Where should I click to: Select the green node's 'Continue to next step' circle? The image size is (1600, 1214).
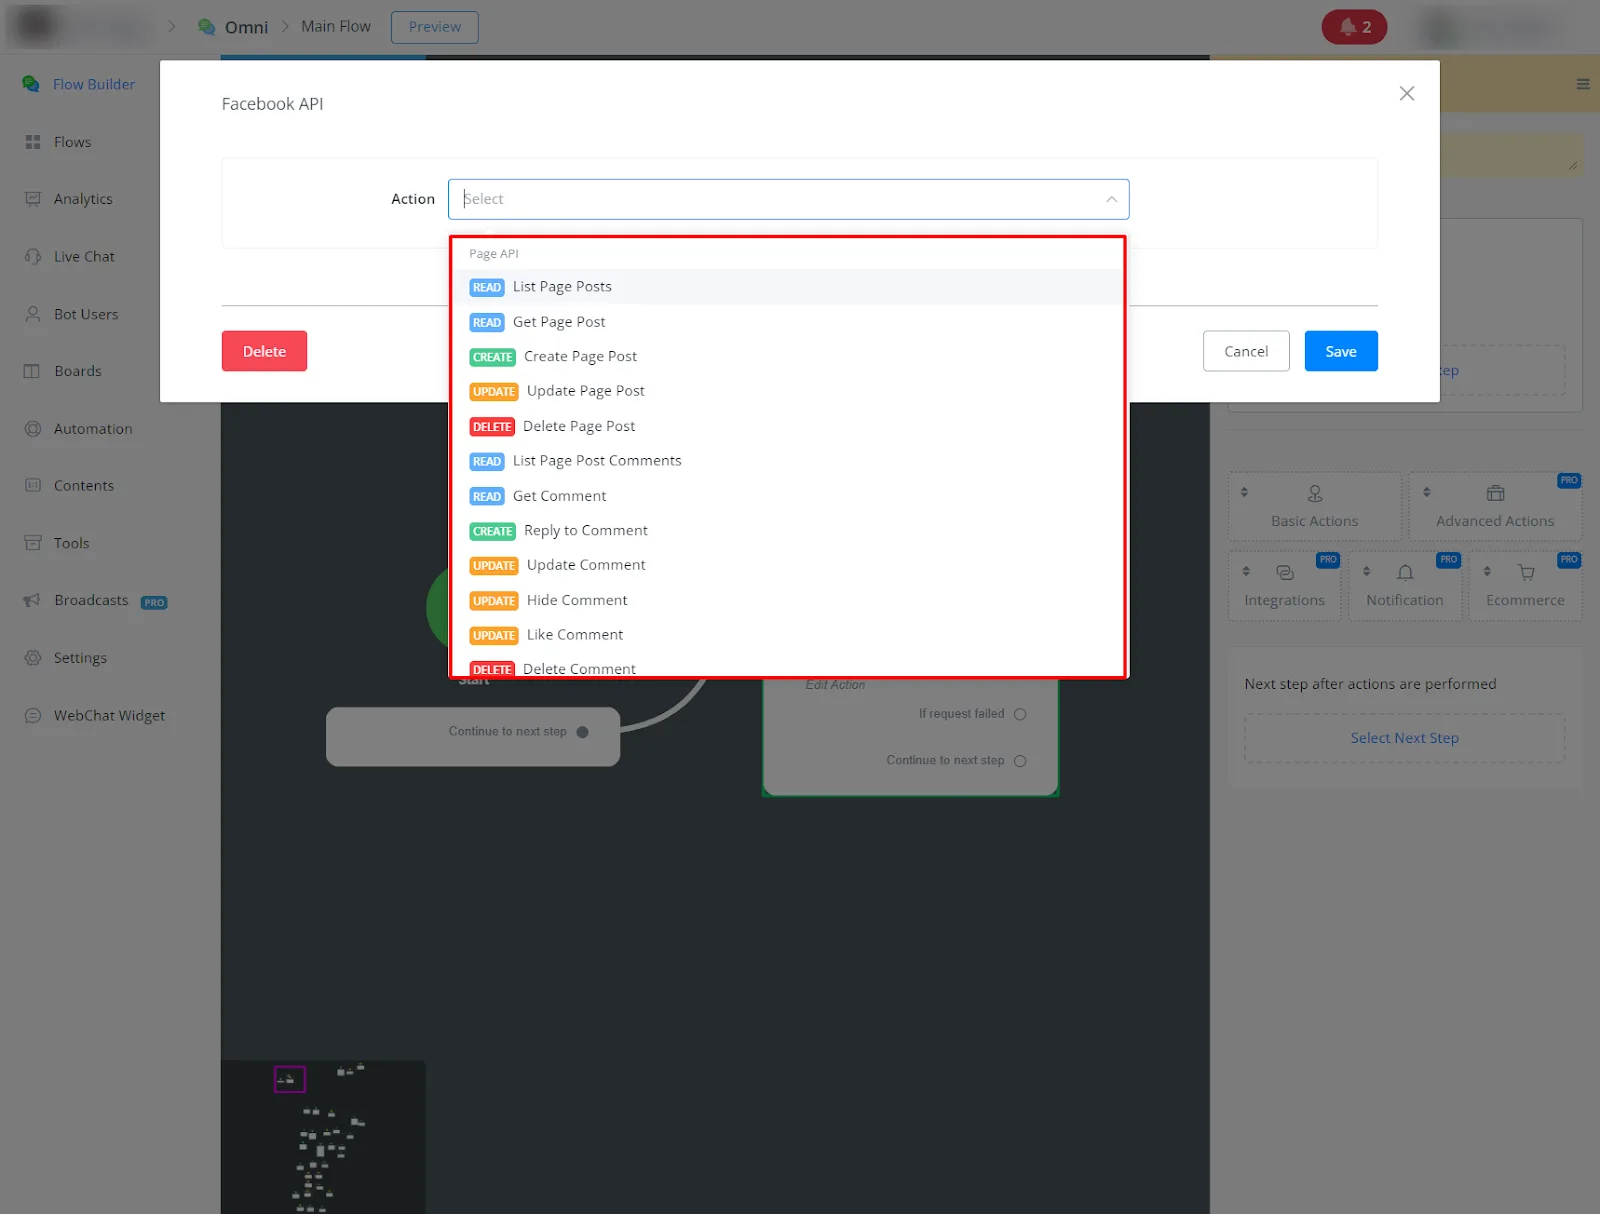coord(1020,761)
